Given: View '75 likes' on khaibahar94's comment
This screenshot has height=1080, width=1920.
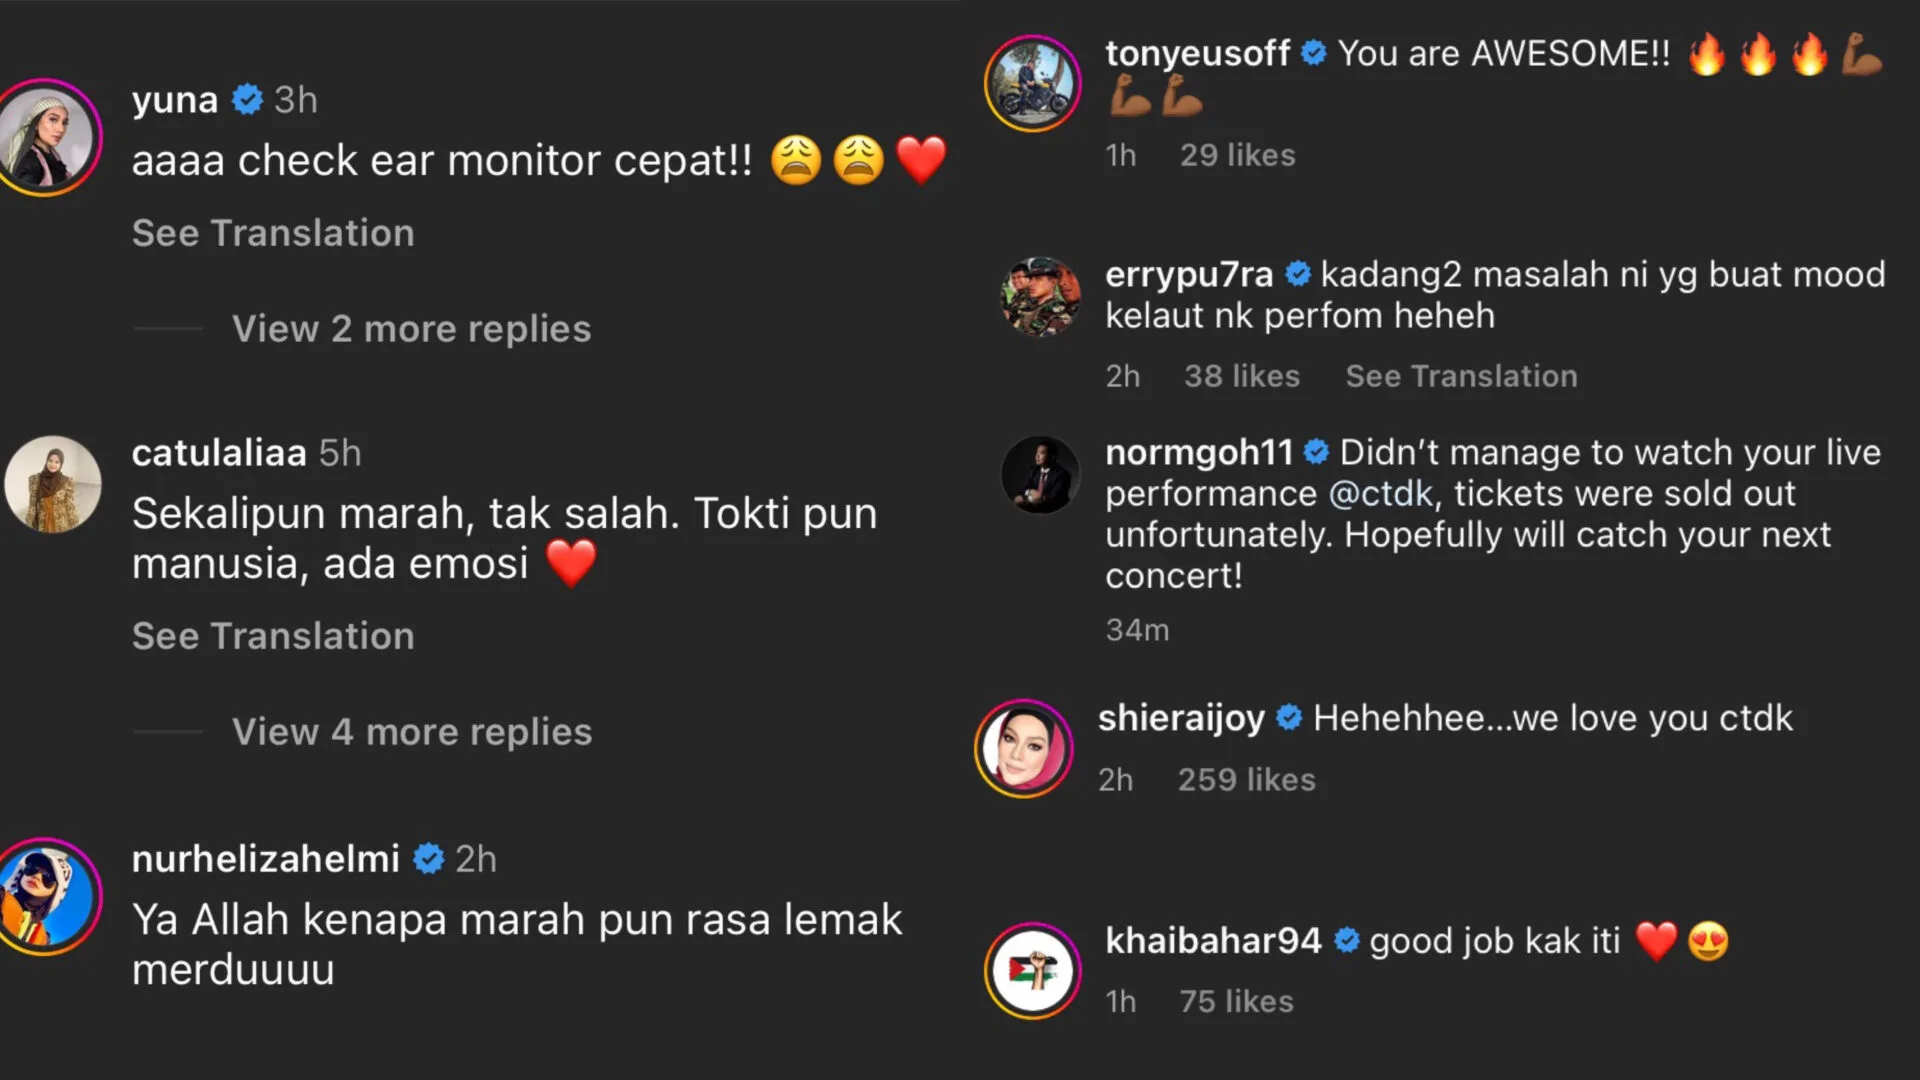Looking at the screenshot, I should pyautogui.click(x=1236, y=1001).
